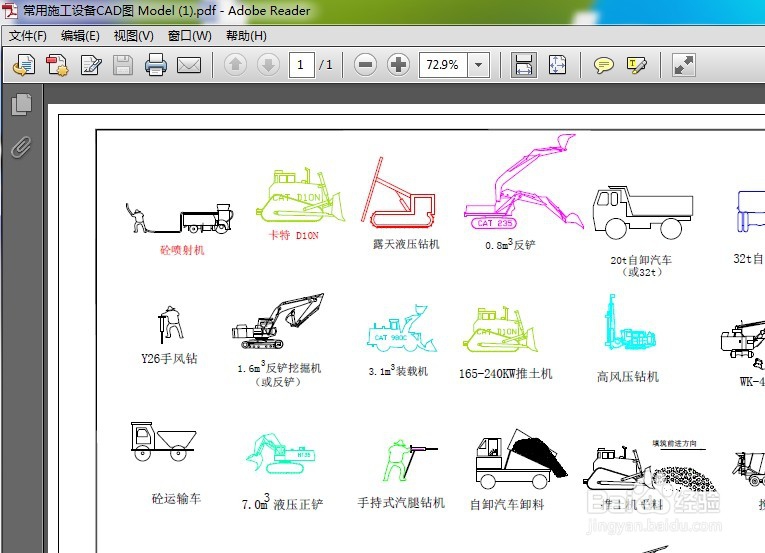Click the page number field
Image resolution: width=765 pixels, height=553 pixels.
coord(301,64)
